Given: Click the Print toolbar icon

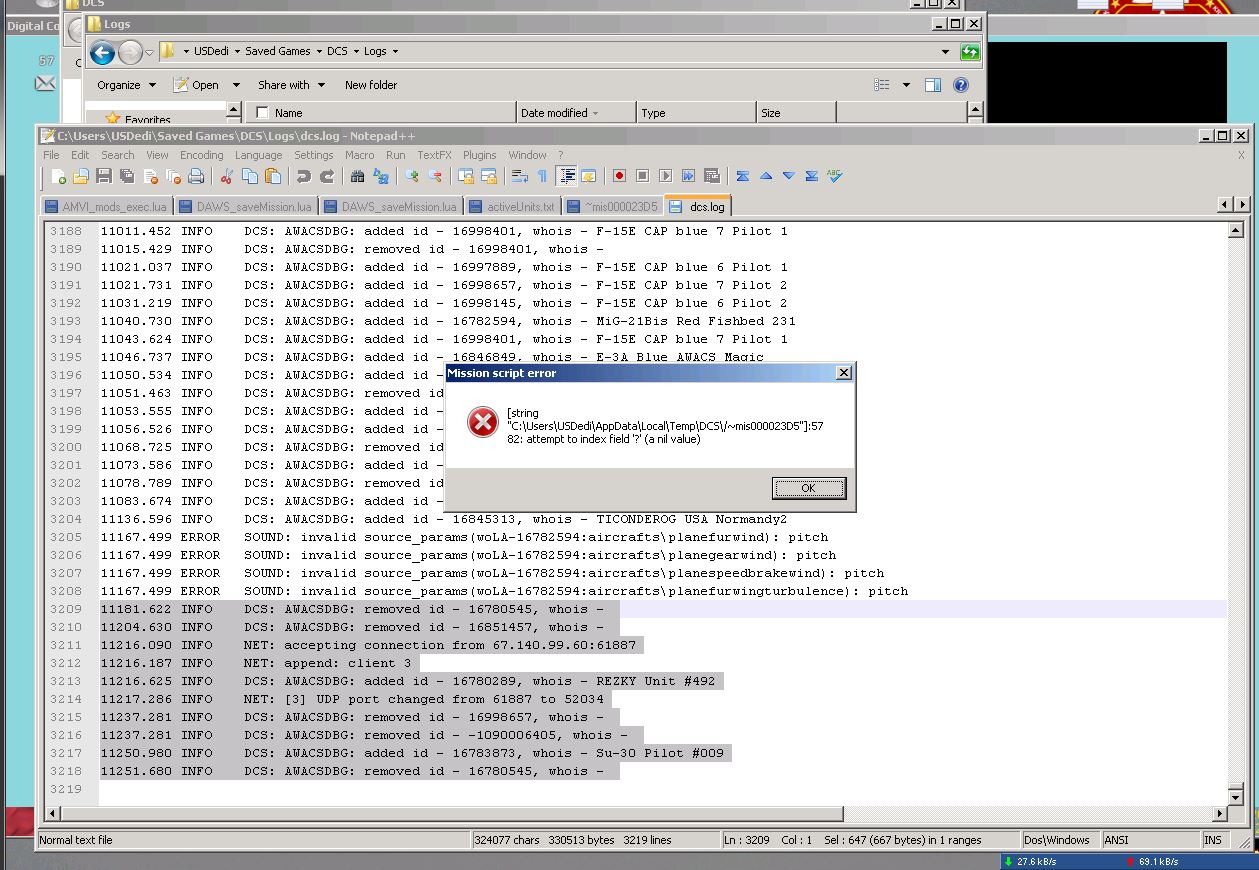Looking at the screenshot, I should [196, 176].
